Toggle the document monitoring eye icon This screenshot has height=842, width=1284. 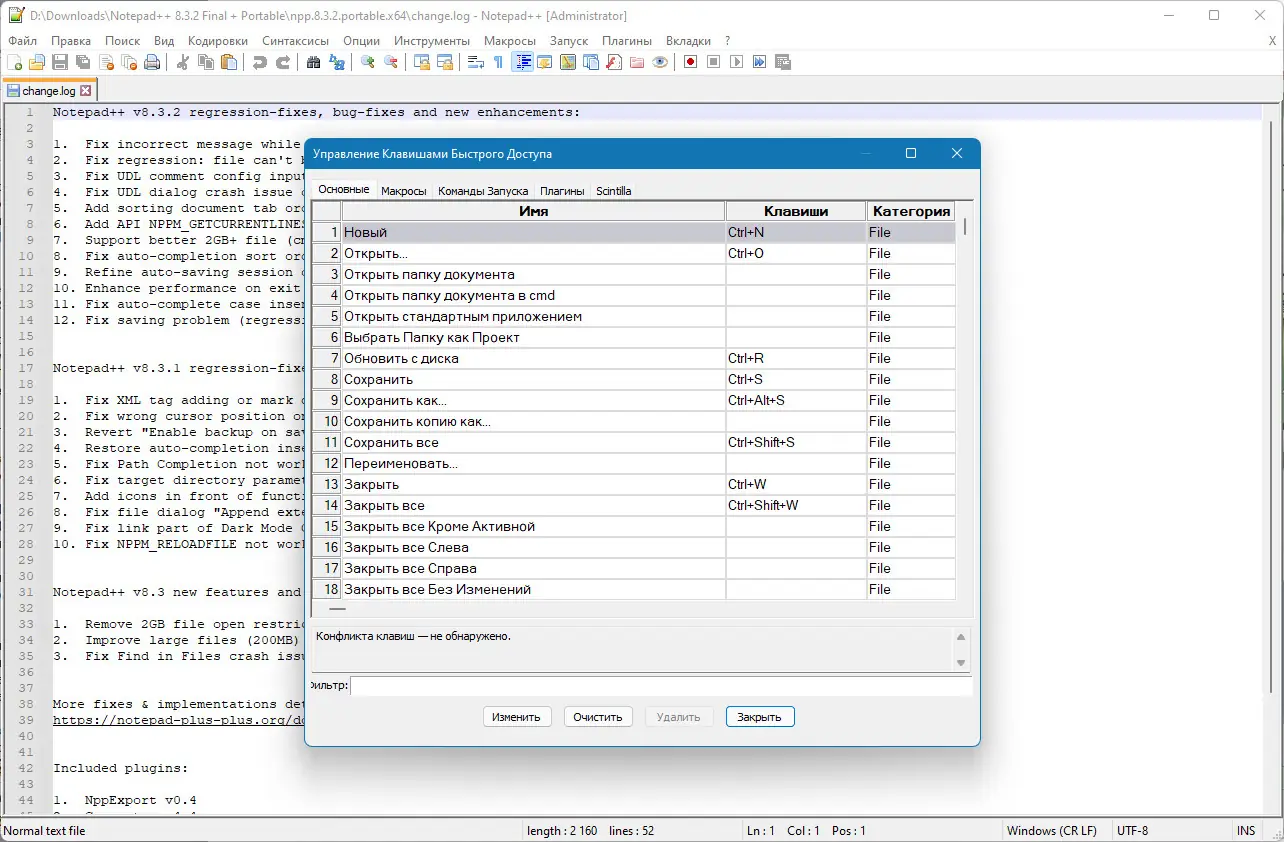pyautogui.click(x=660, y=62)
